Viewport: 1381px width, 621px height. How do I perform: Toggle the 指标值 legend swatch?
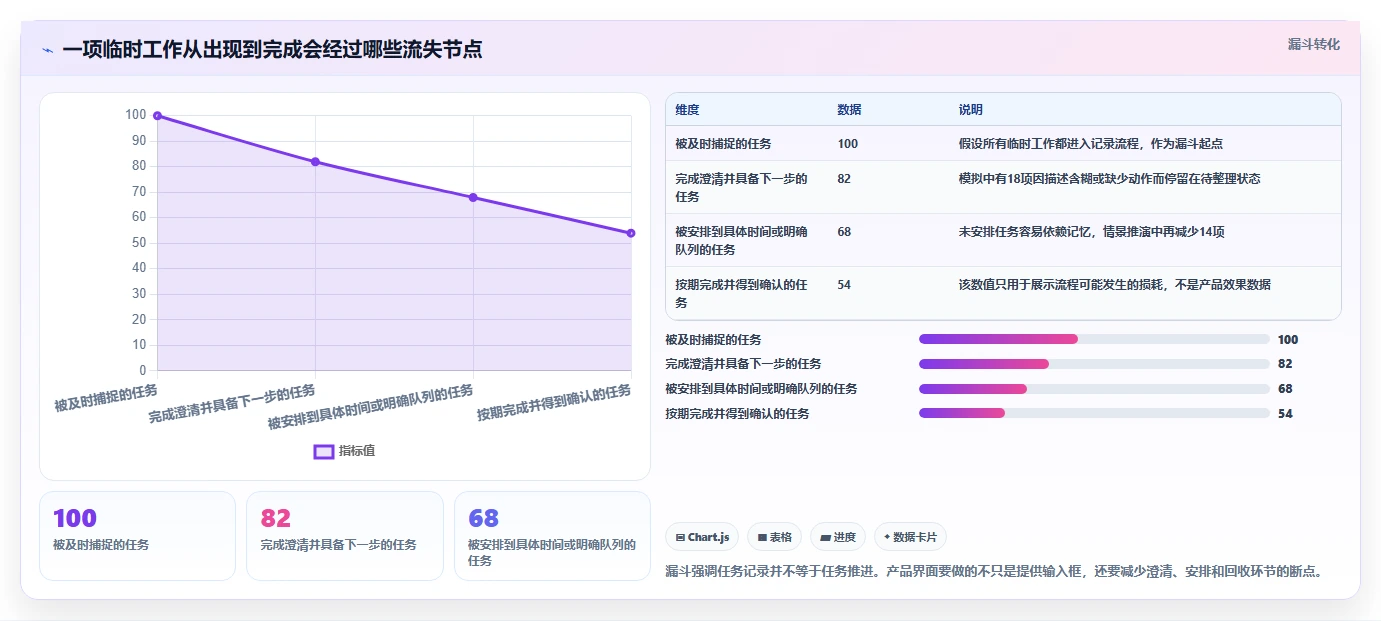(x=324, y=451)
